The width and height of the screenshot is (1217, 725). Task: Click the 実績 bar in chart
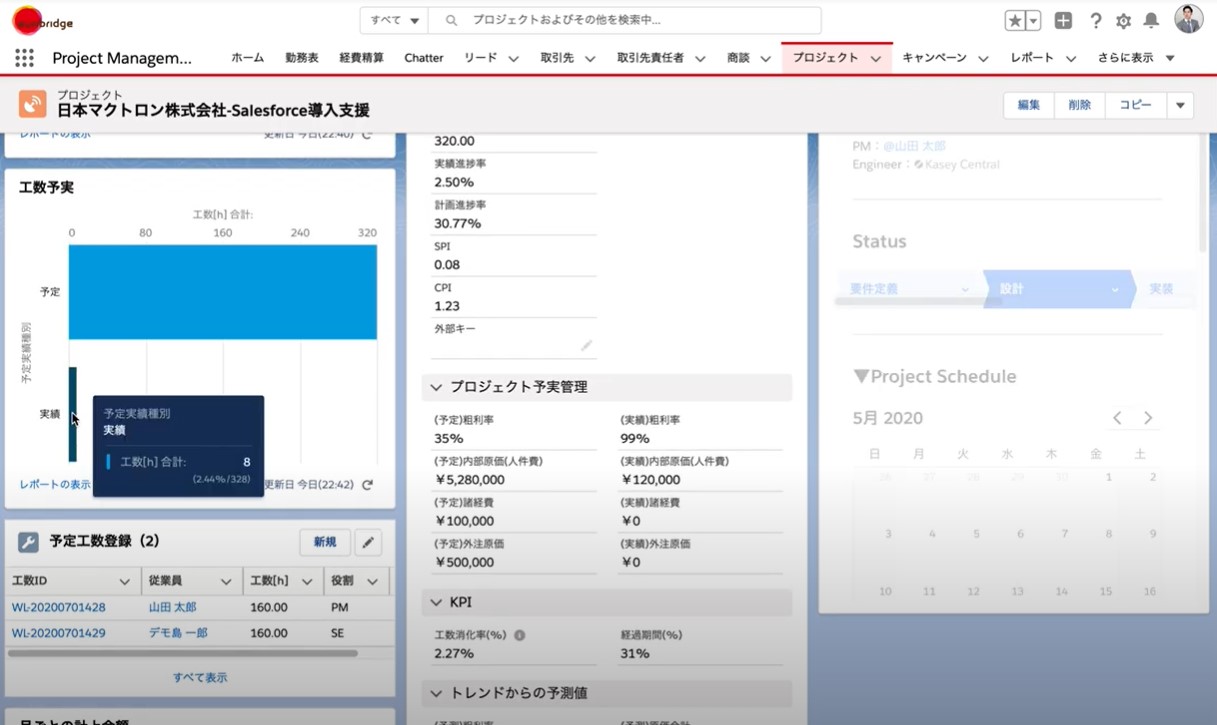[73, 414]
